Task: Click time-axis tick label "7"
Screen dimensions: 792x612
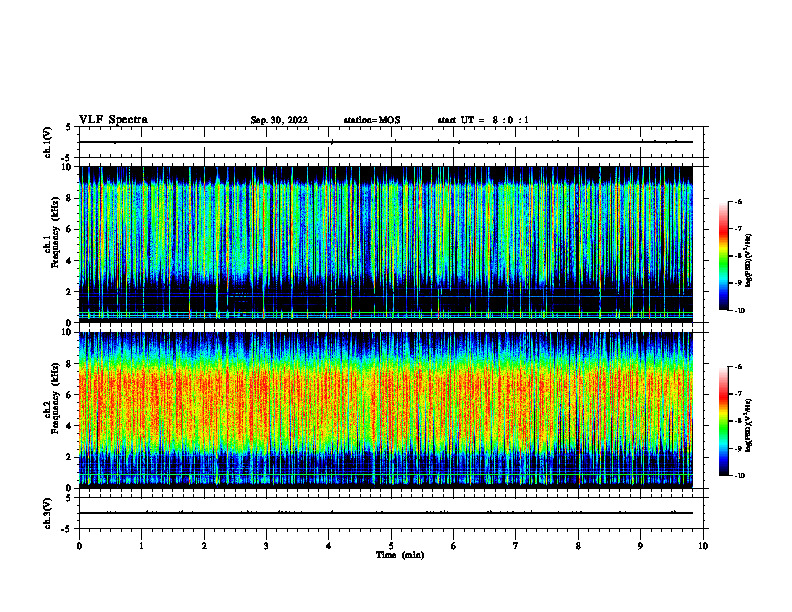Action: [516, 546]
